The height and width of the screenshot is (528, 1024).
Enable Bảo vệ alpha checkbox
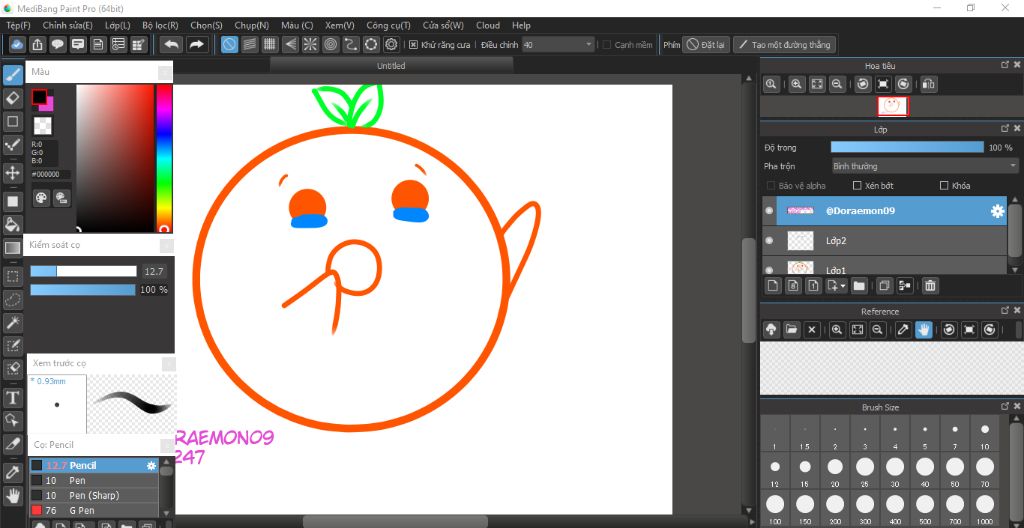pyautogui.click(x=771, y=186)
